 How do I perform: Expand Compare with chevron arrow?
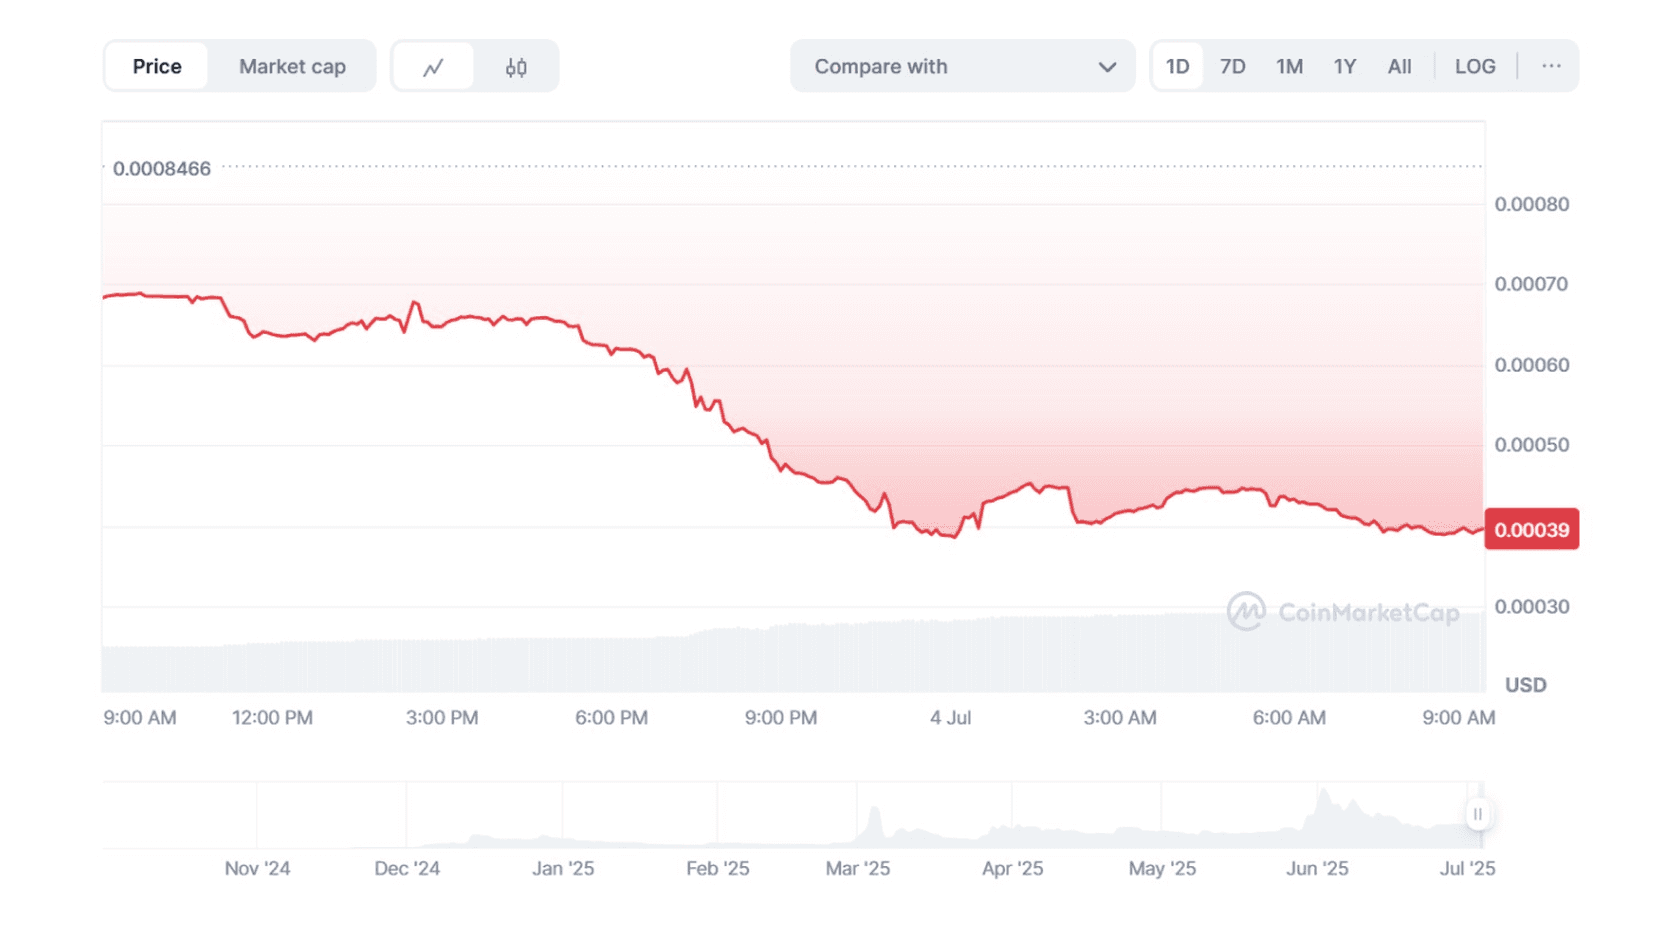1107,67
